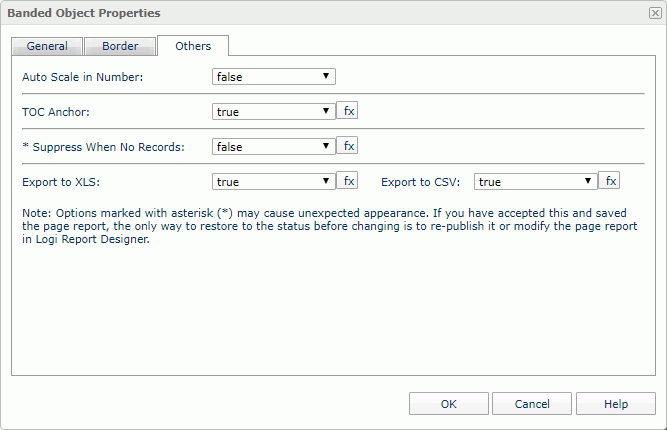Screen dimensions: 667x430
Task: Switch to the General tab
Action: 47,46
